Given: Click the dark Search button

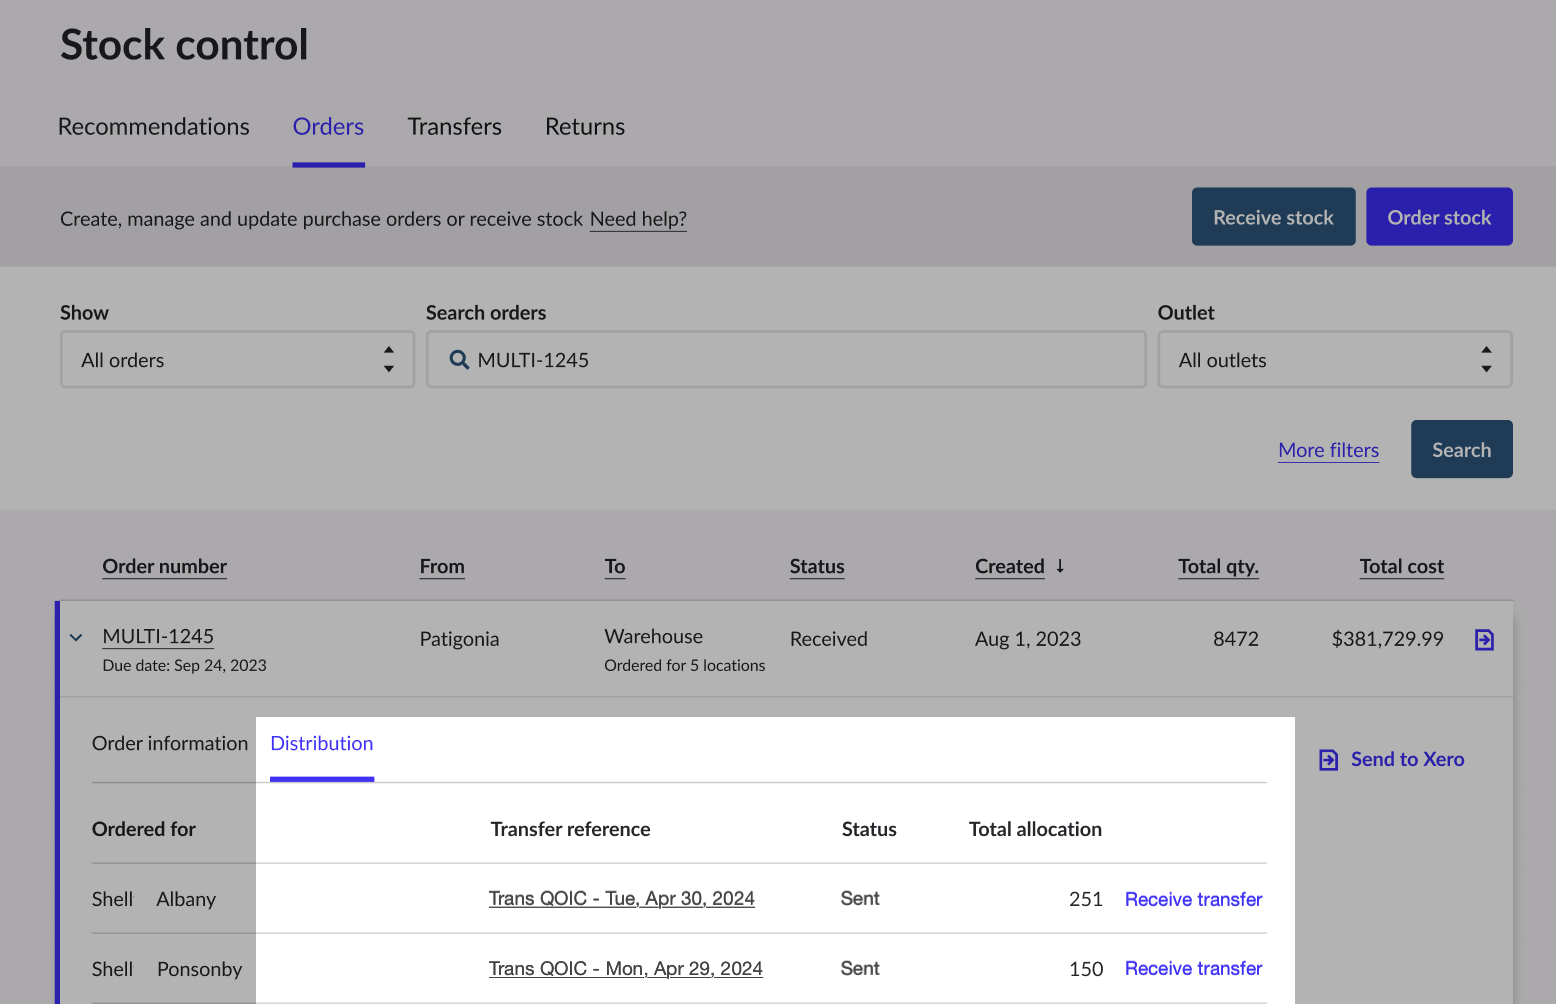Looking at the screenshot, I should point(1460,450).
